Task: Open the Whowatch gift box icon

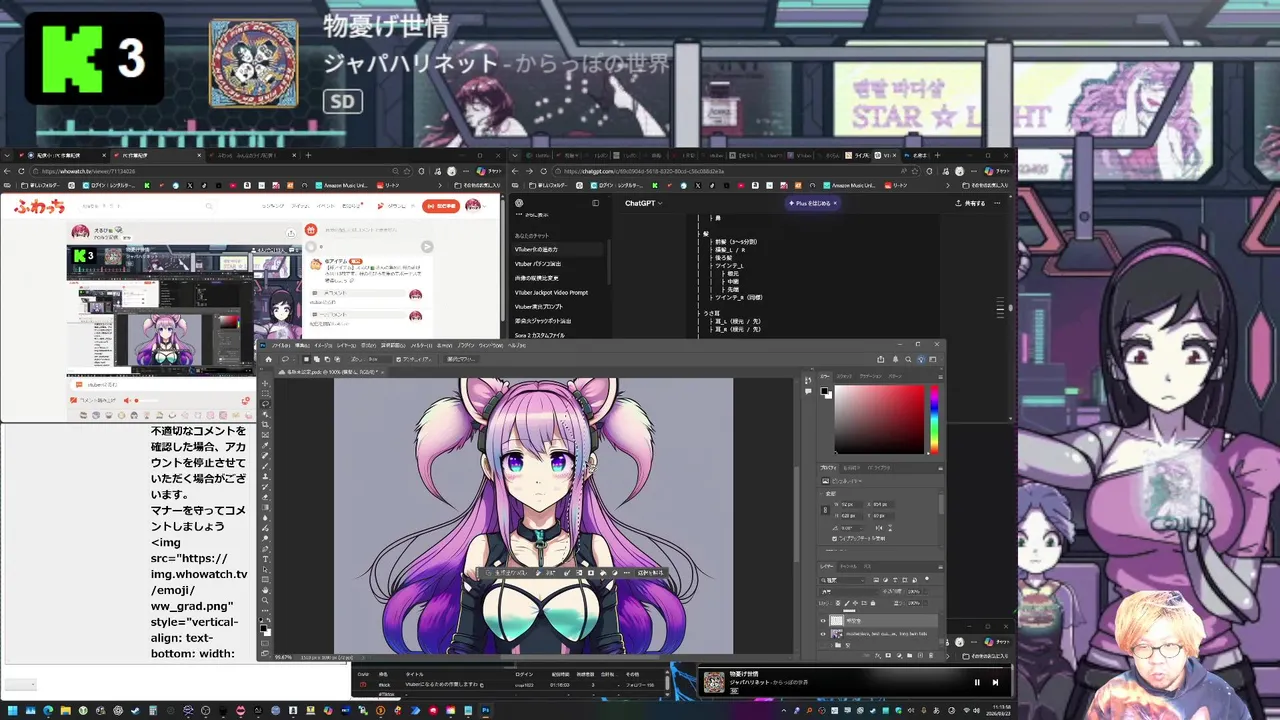Action: (311, 229)
